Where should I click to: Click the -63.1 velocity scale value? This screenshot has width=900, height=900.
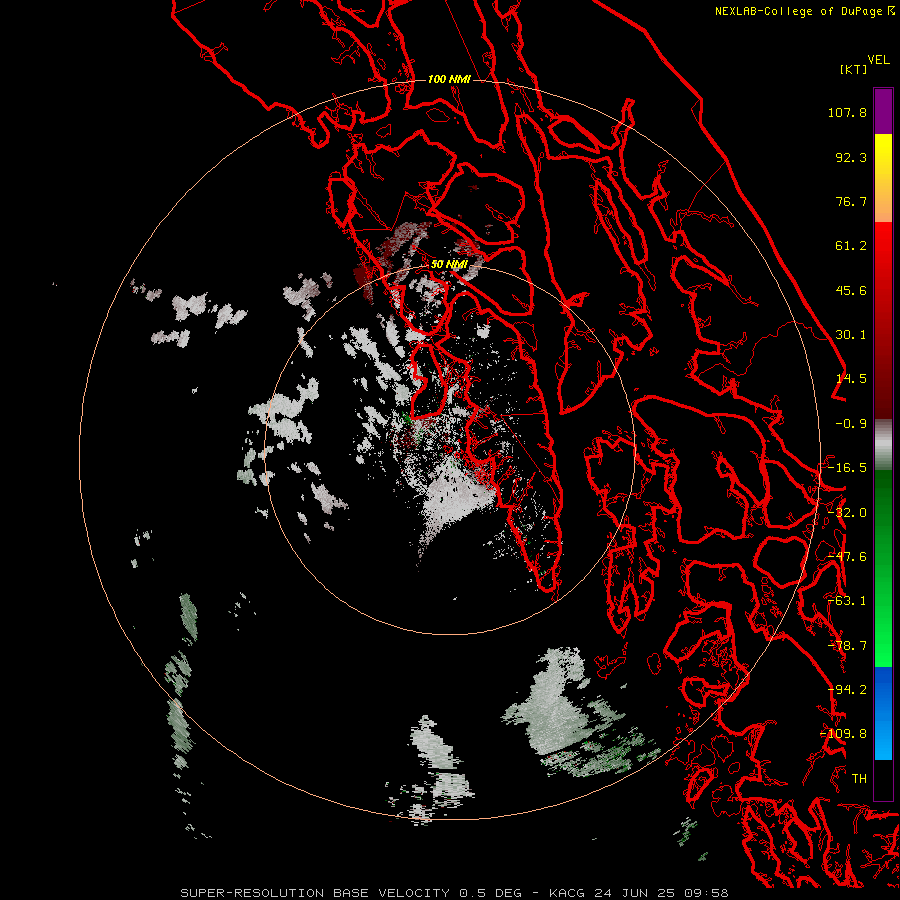point(847,601)
